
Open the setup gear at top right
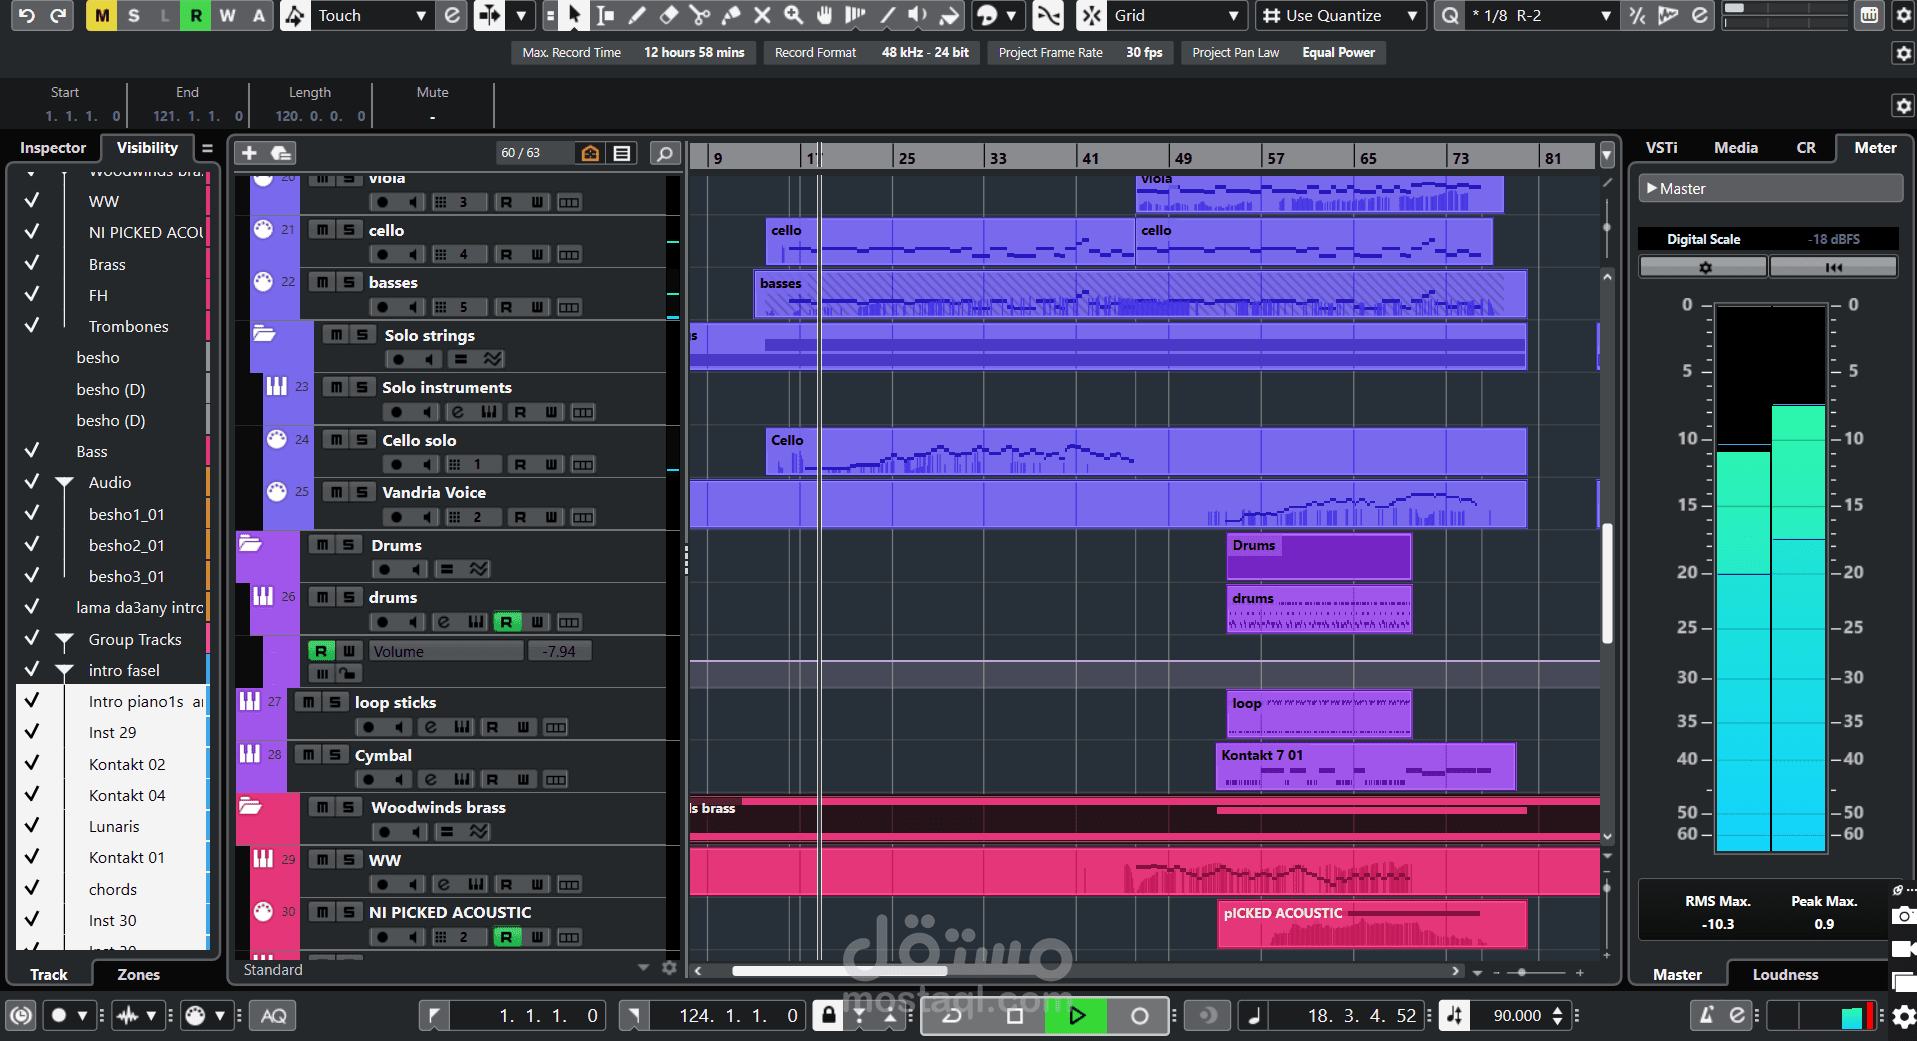[1903, 15]
